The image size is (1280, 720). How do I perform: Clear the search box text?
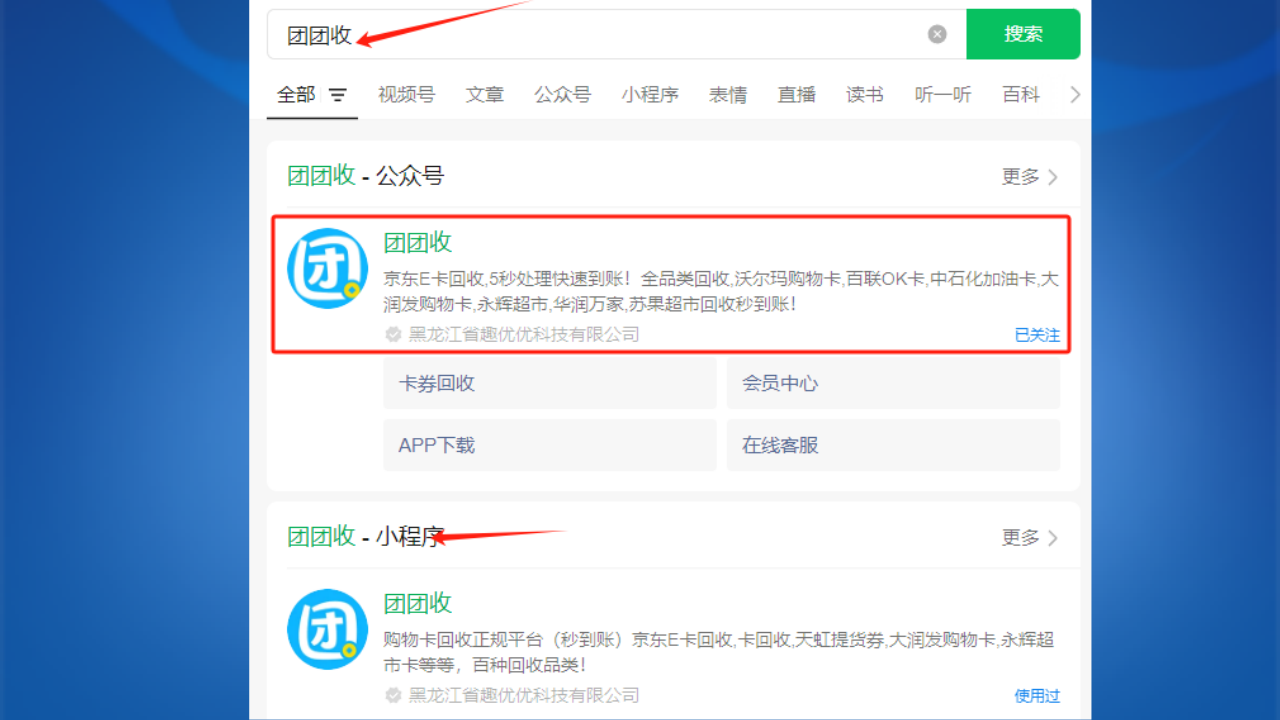click(x=937, y=35)
